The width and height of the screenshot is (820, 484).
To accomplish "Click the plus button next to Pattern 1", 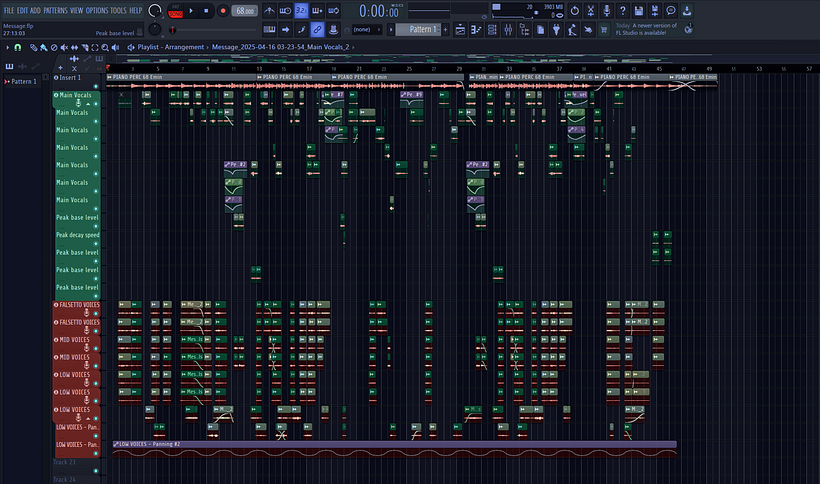I will coord(446,30).
